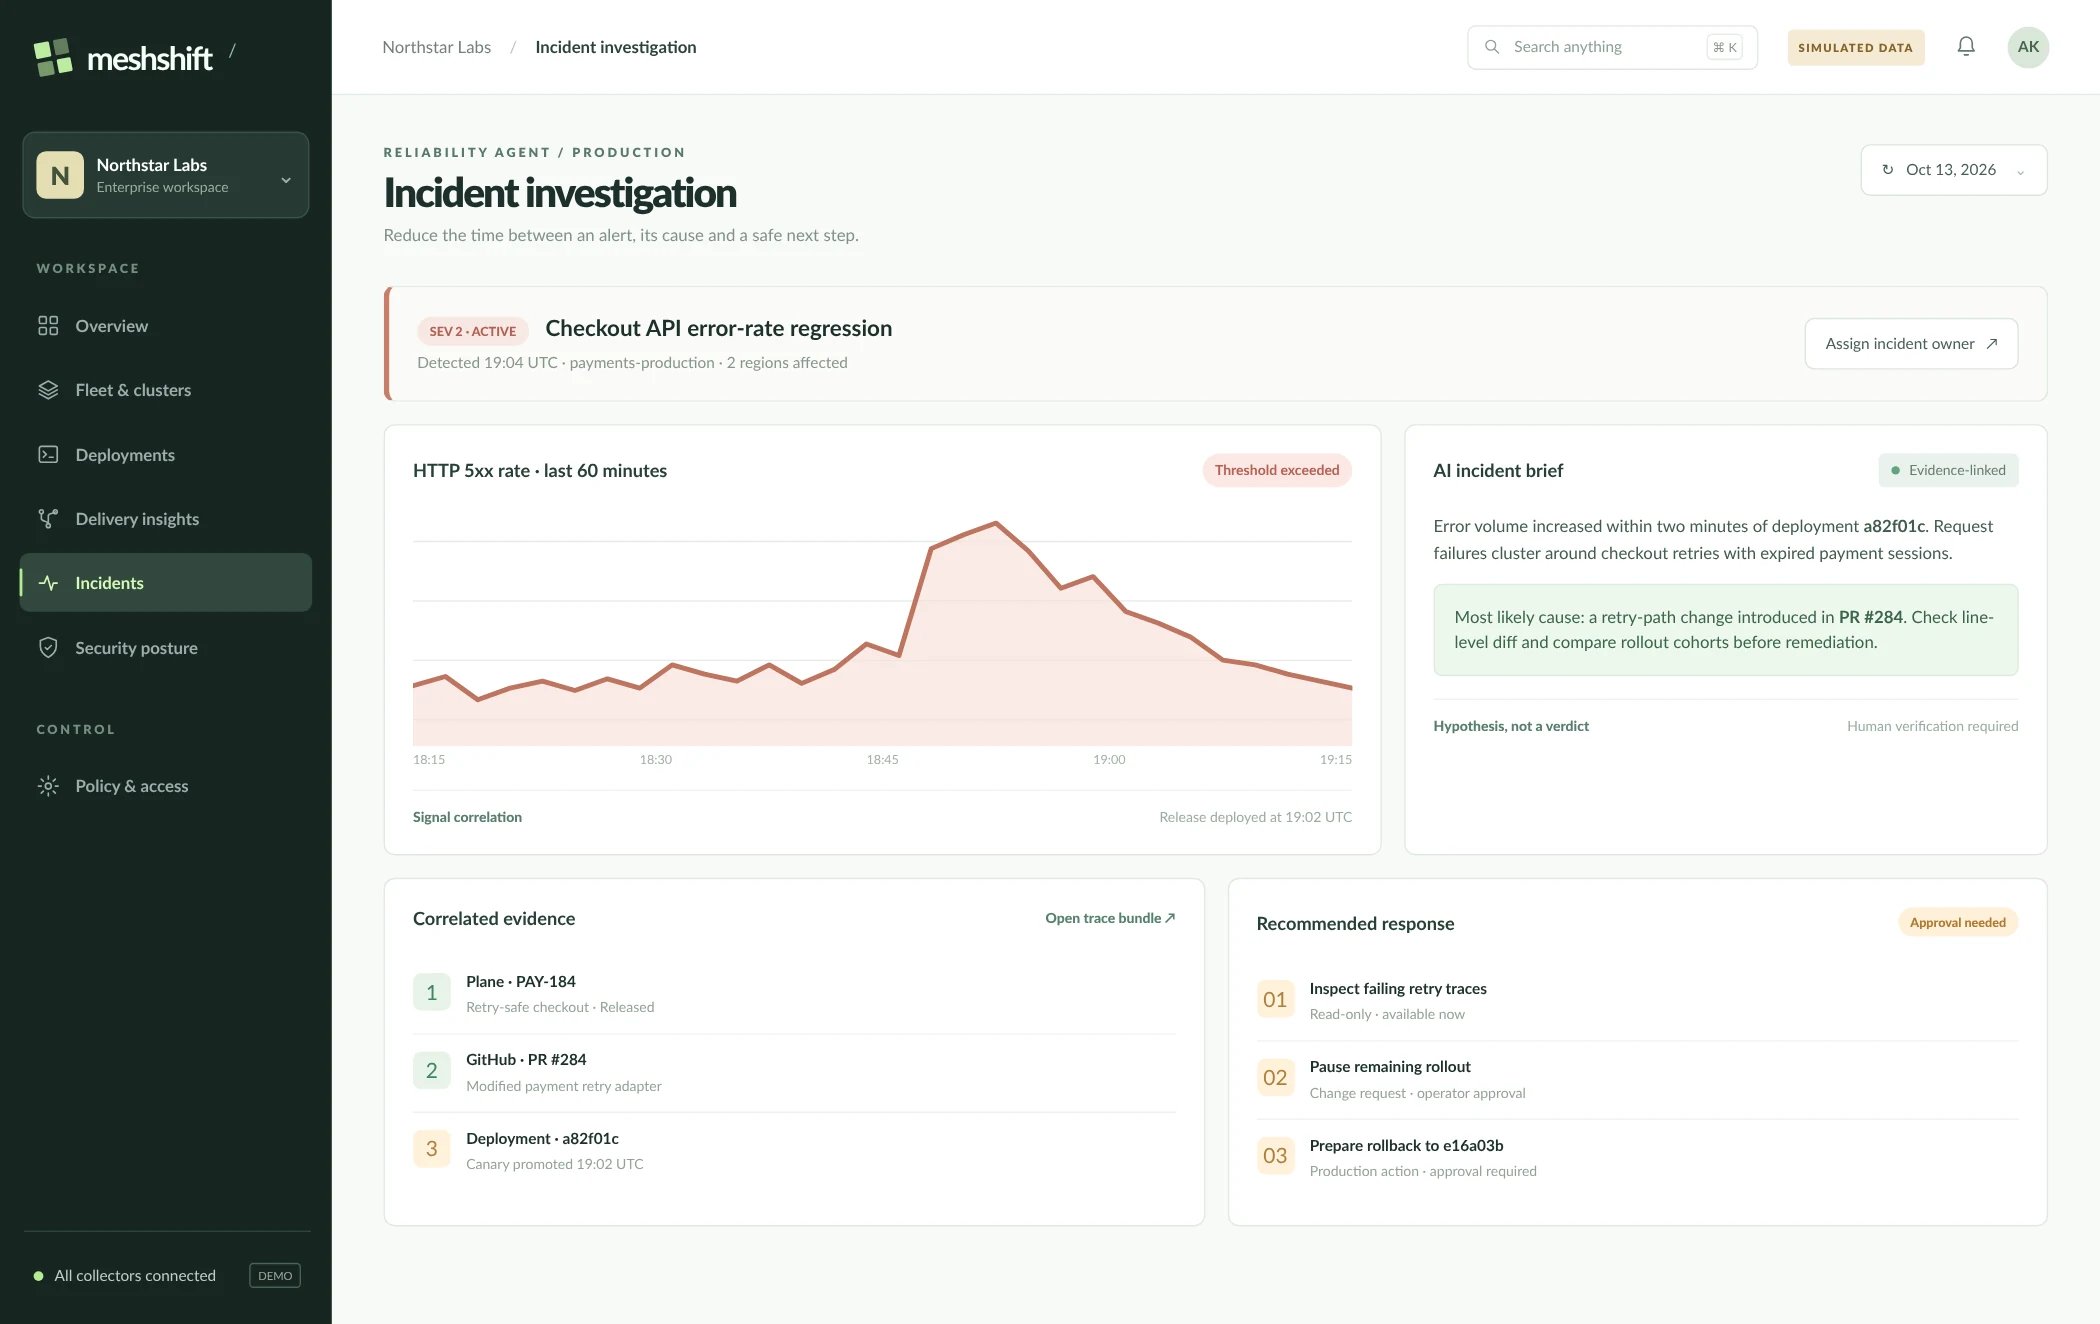
Task: Click Release deployed at 19:02 UTC note
Action: [1256, 817]
